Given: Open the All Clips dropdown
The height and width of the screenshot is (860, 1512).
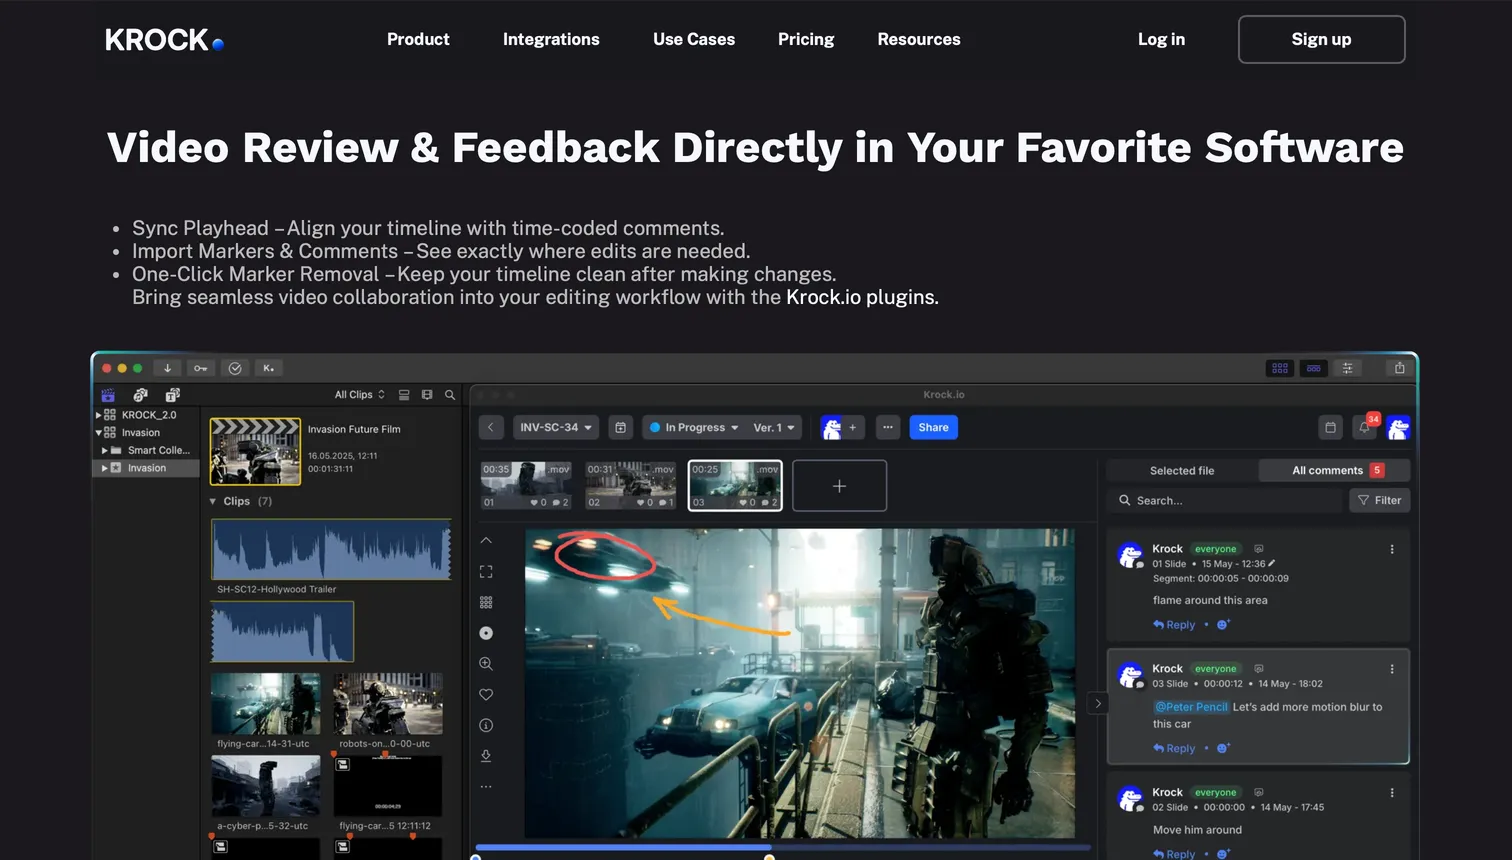Looking at the screenshot, I should [358, 394].
